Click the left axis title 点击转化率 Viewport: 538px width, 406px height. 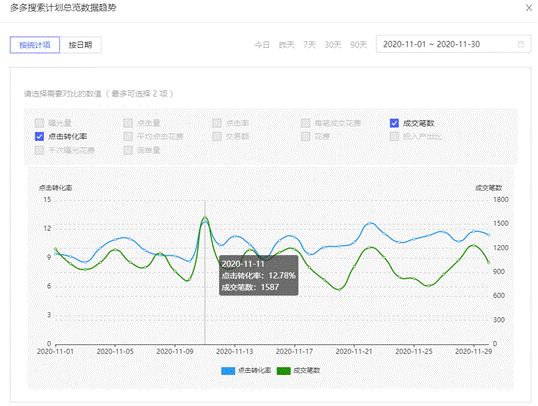(56, 188)
